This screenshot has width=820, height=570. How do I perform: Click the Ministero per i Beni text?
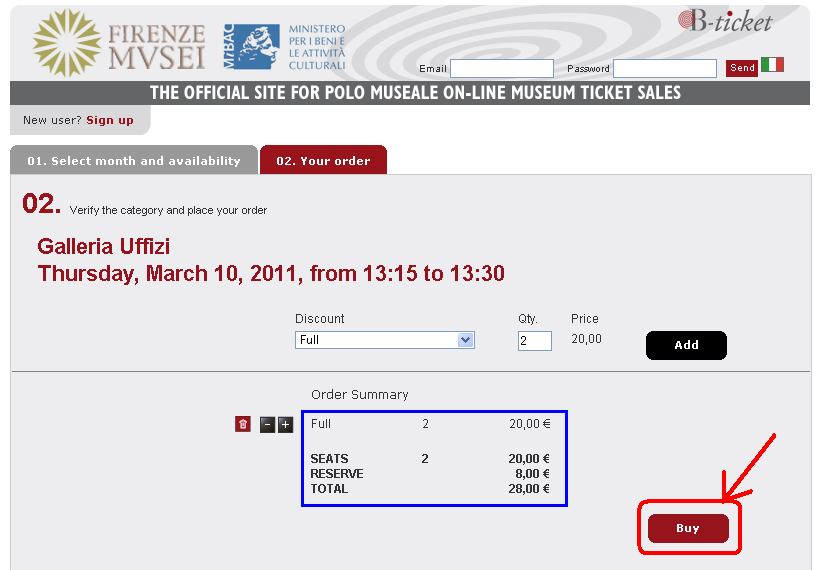pyautogui.click(x=317, y=47)
